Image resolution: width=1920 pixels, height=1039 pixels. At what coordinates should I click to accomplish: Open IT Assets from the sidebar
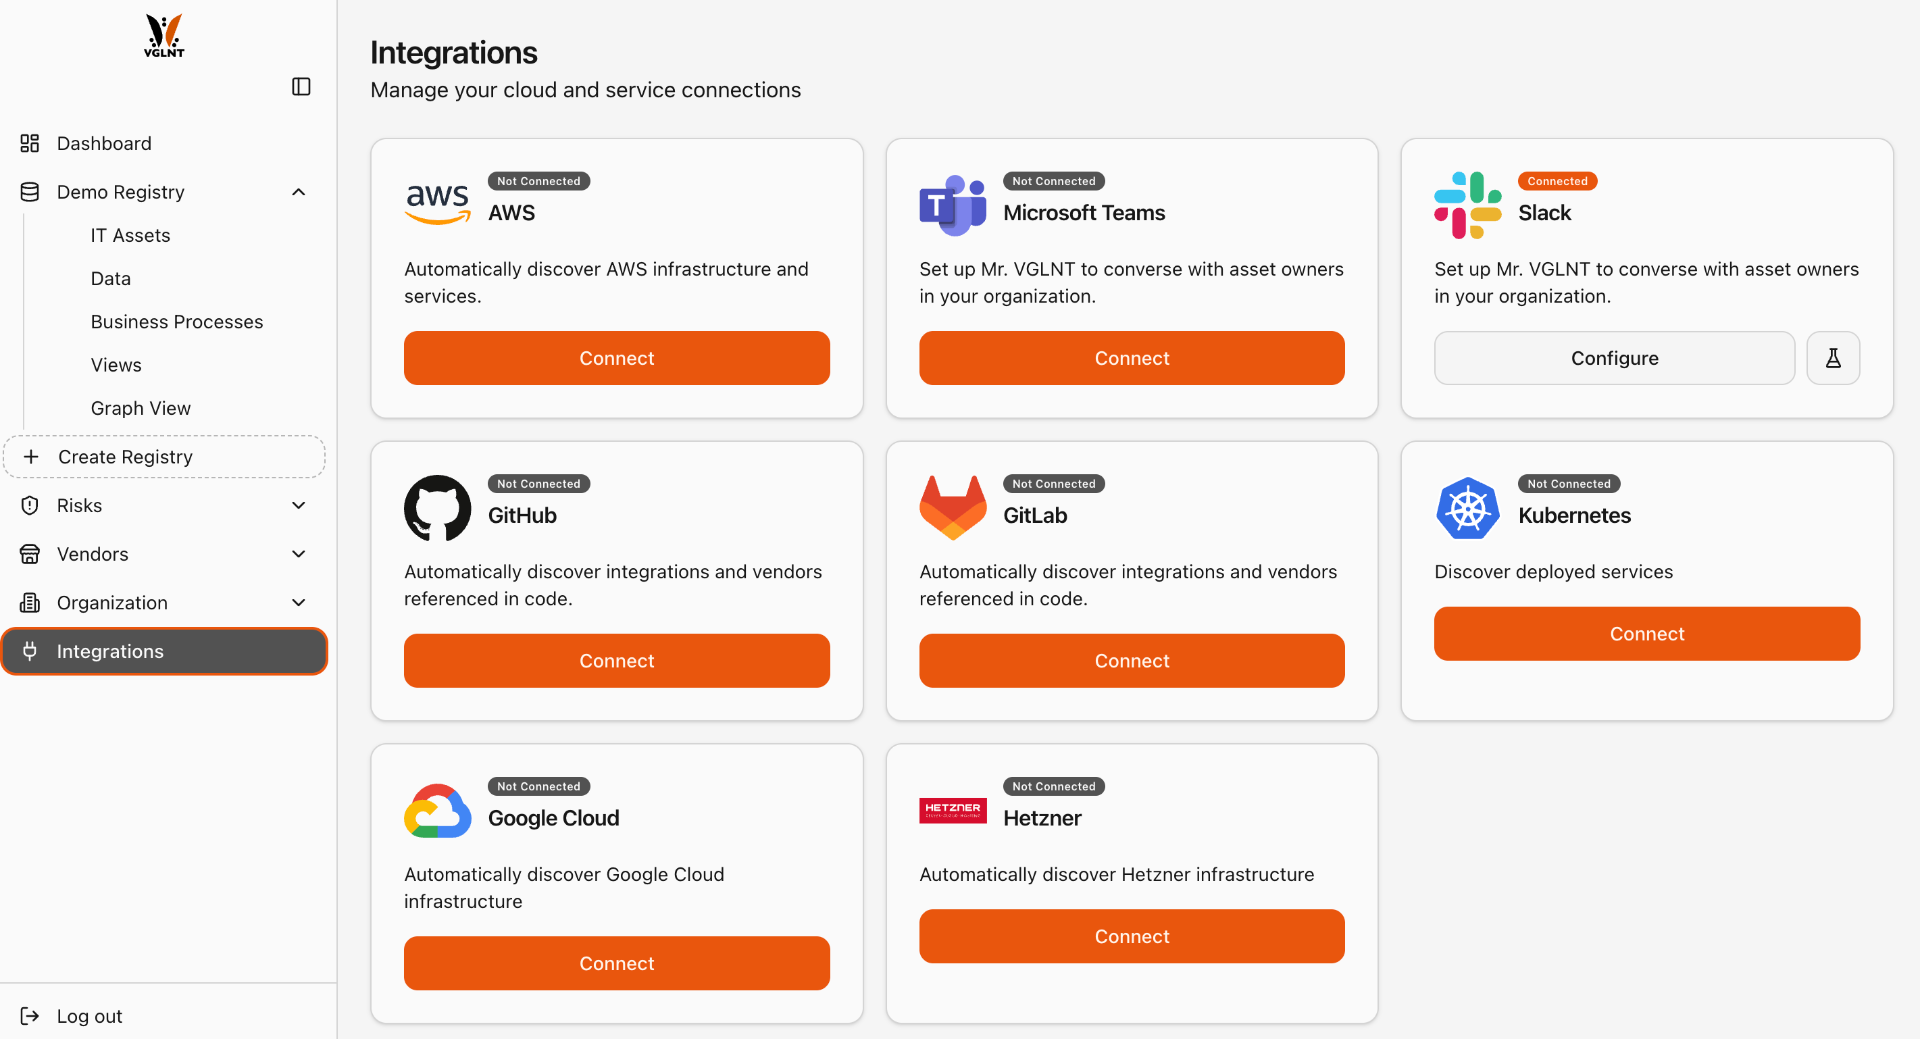[x=130, y=235]
